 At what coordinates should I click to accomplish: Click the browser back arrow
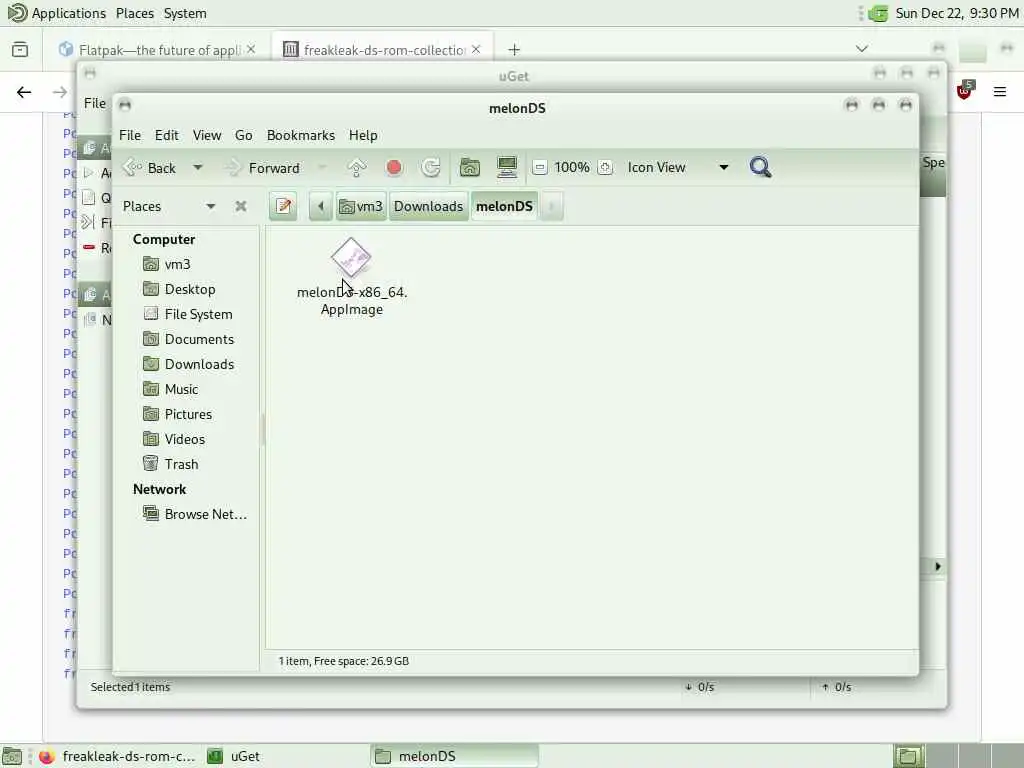pos(24,92)
